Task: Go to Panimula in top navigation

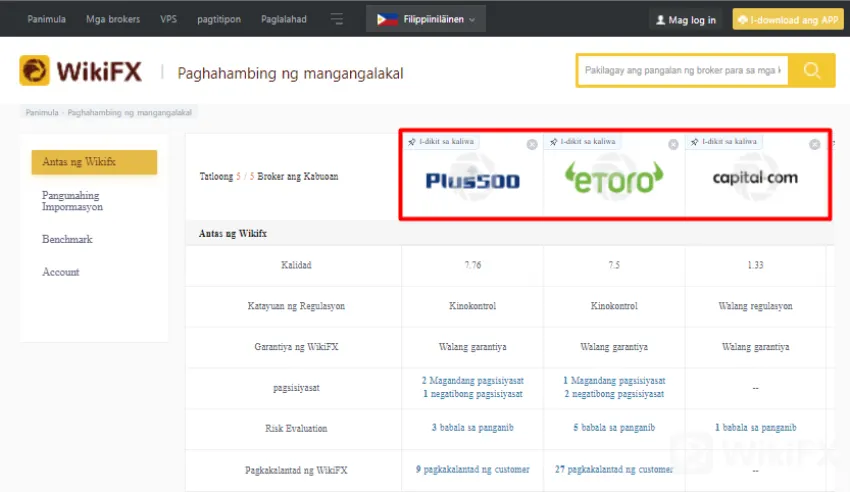Action: click(47, 20)
